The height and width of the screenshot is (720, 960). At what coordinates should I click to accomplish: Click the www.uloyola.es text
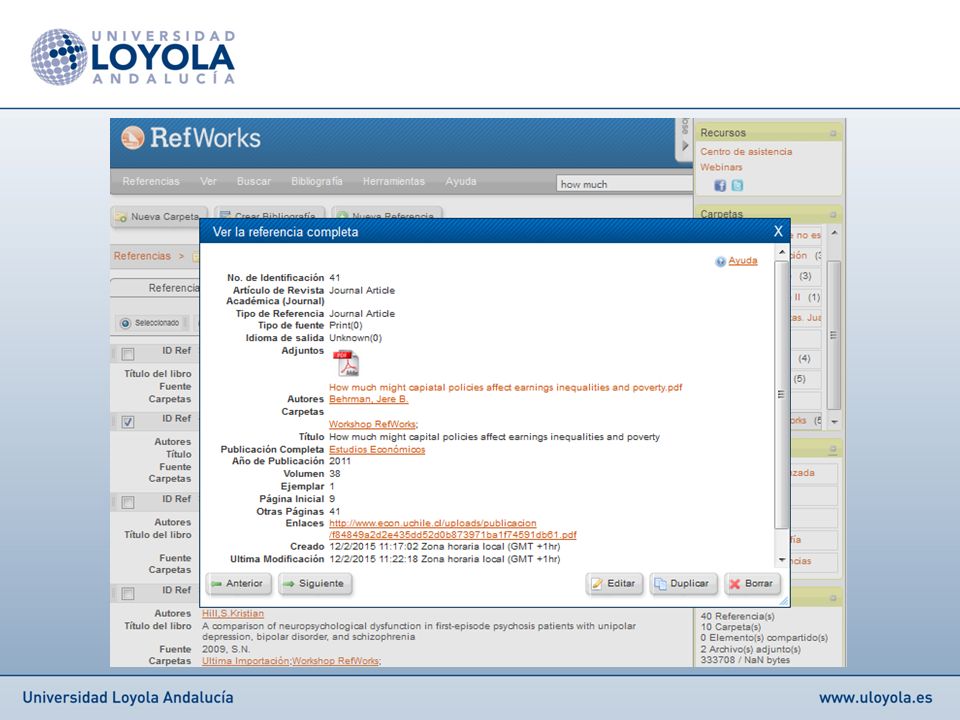point(876,697)
